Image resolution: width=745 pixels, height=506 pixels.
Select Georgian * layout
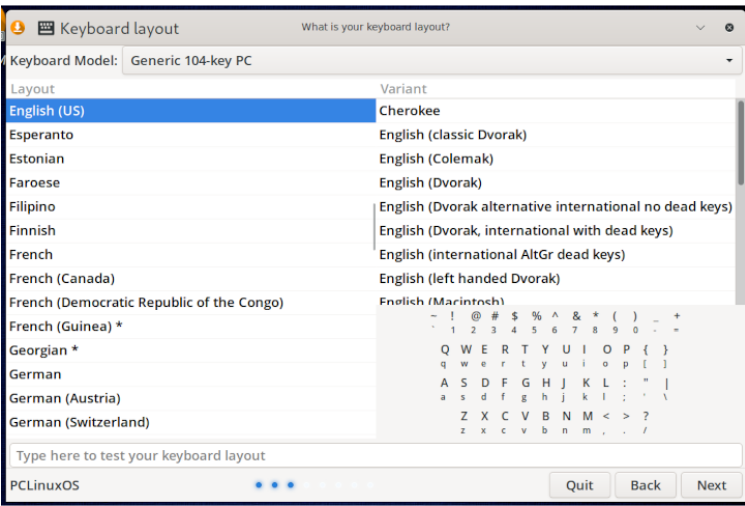[191, 350]
